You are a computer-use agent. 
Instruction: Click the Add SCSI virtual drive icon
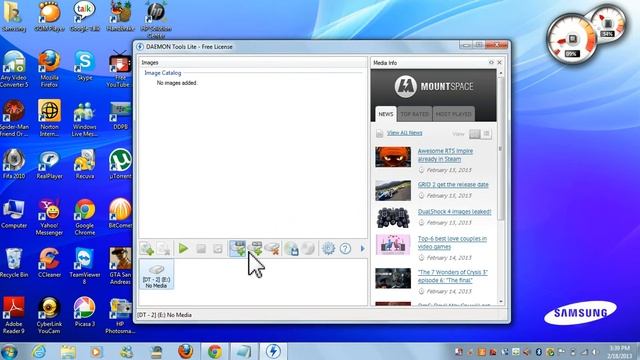255,248
